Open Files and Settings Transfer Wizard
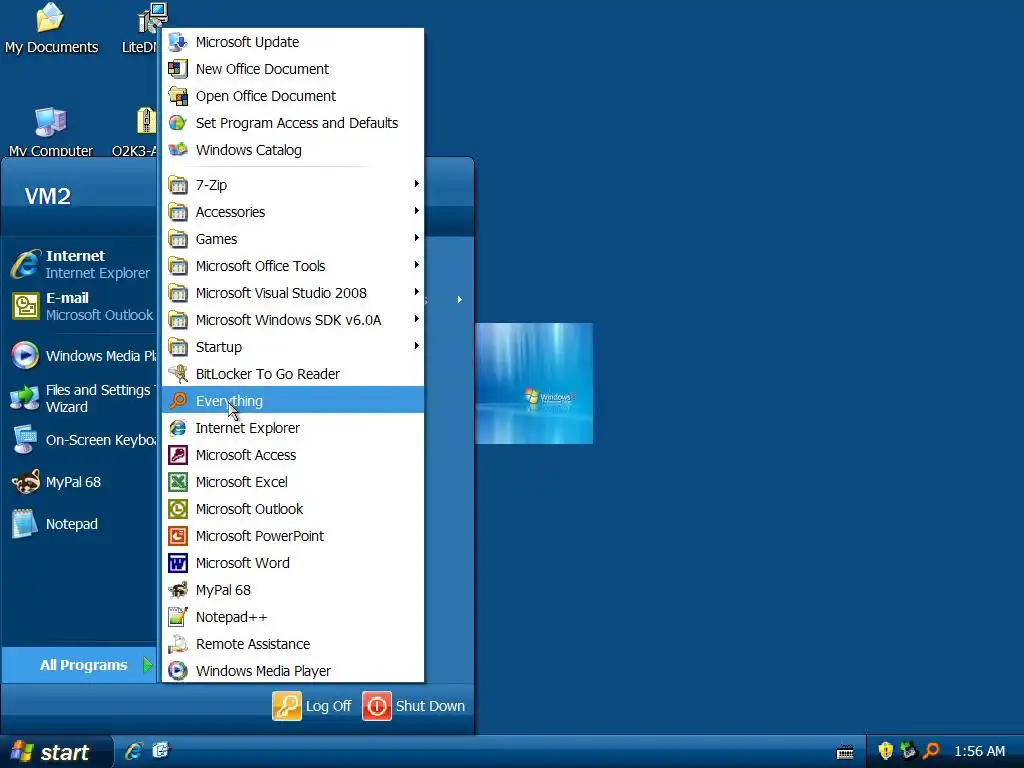This screenshot has width=1024, height=768. (81, 398)
